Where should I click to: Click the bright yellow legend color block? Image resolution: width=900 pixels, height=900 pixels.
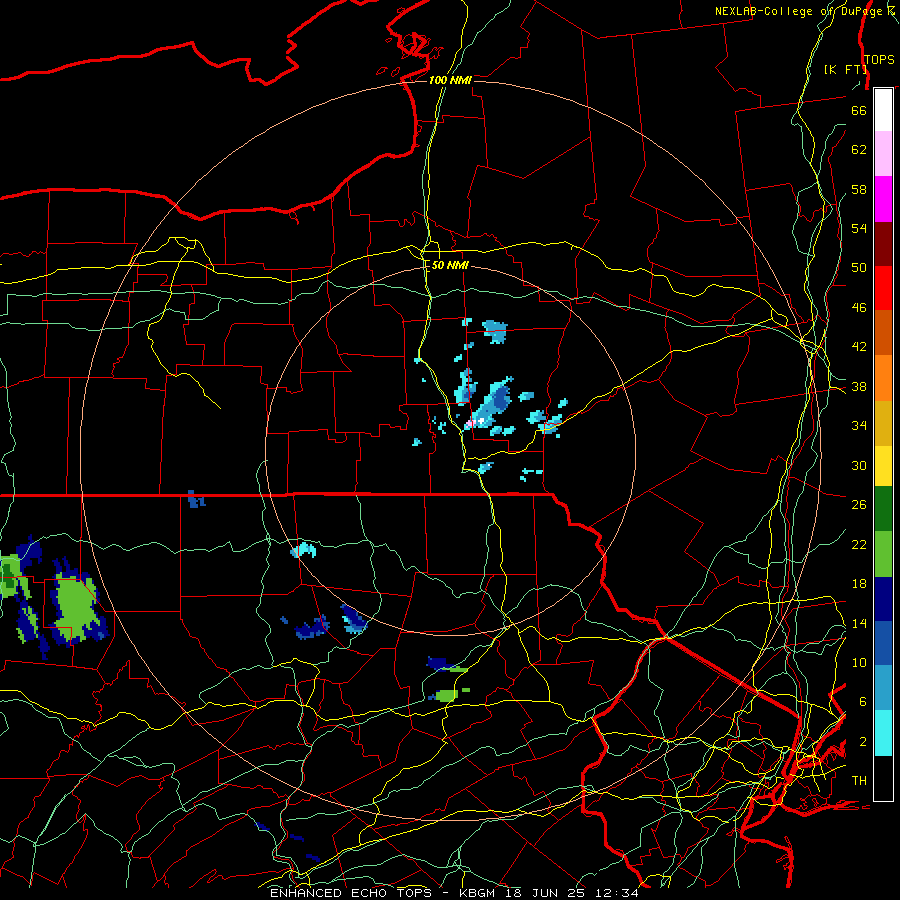(x=883, y=466)
